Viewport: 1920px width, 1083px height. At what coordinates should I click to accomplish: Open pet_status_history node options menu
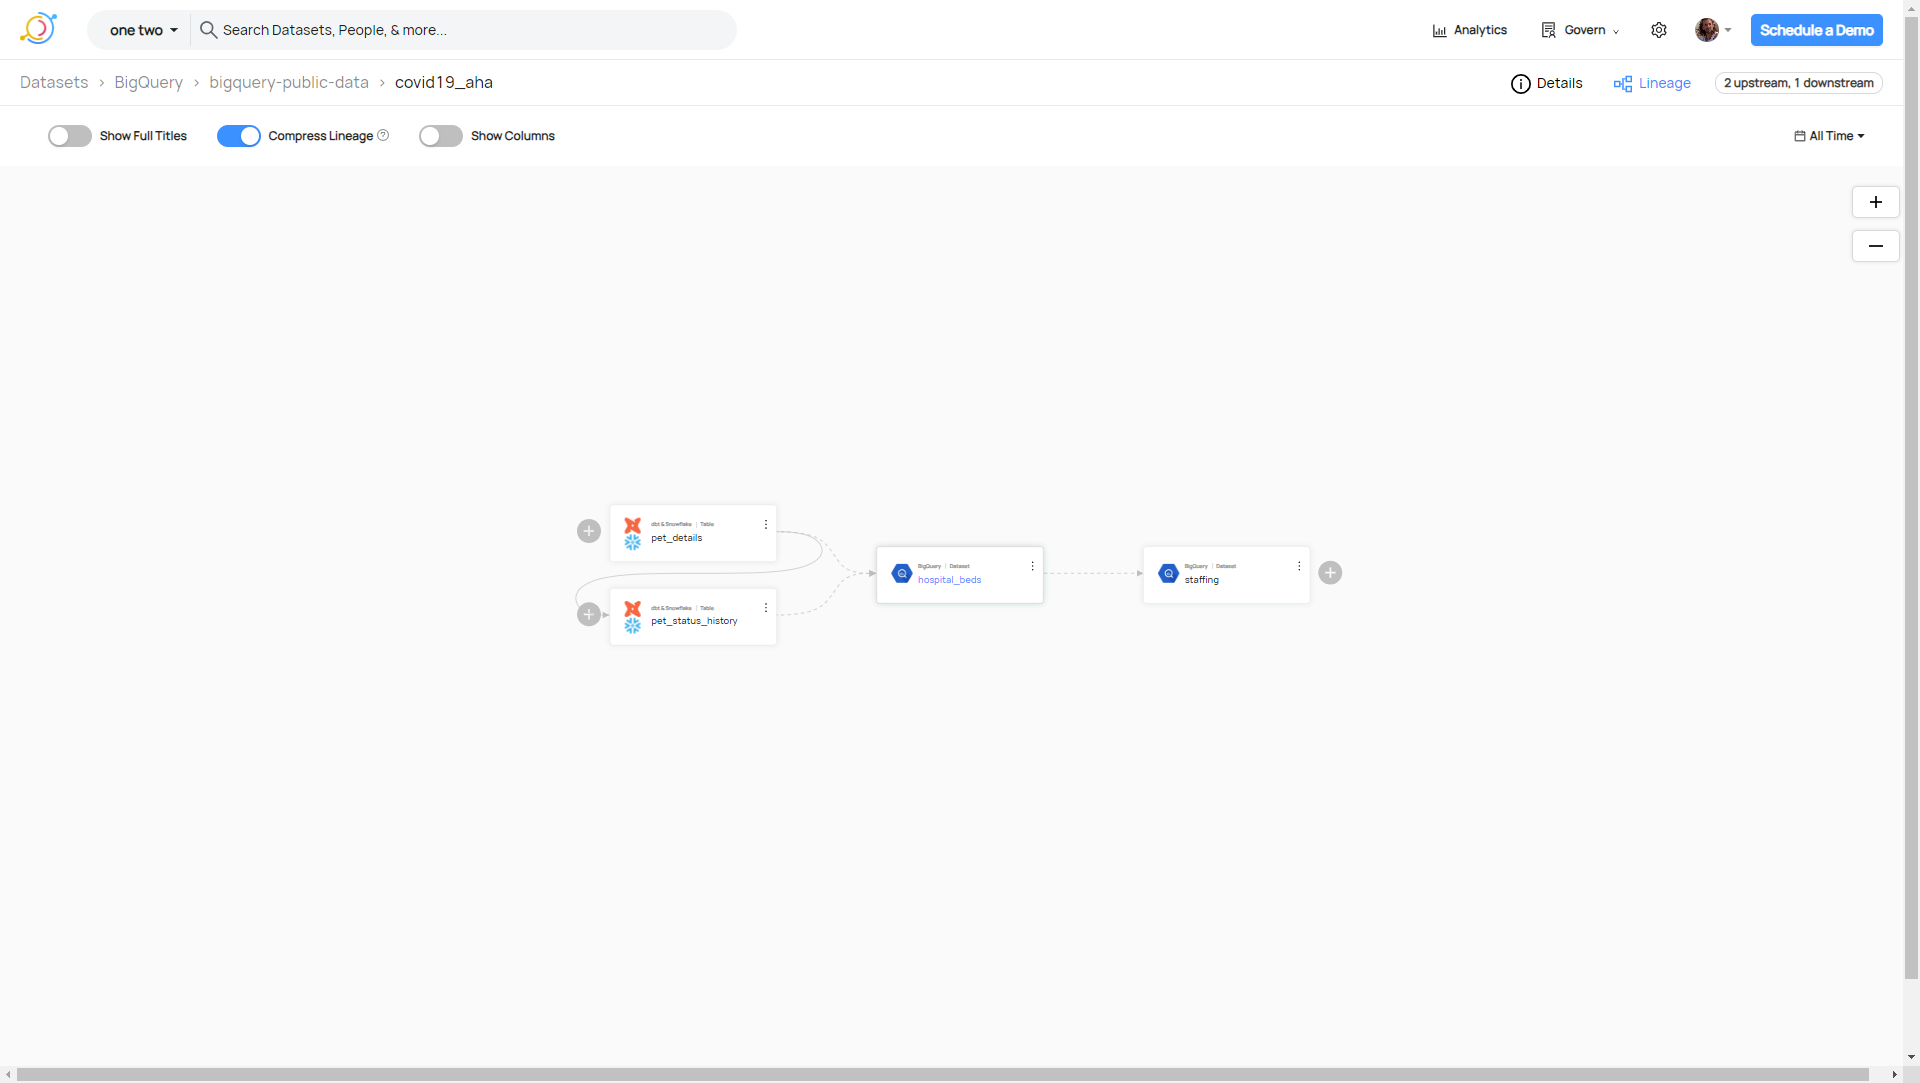click(766, 608)
